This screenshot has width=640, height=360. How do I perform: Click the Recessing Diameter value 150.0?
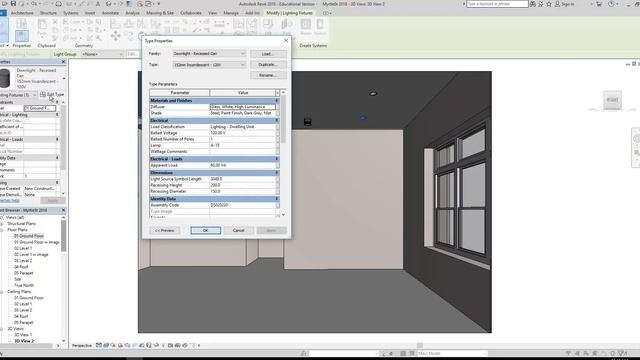click(242, 191)
